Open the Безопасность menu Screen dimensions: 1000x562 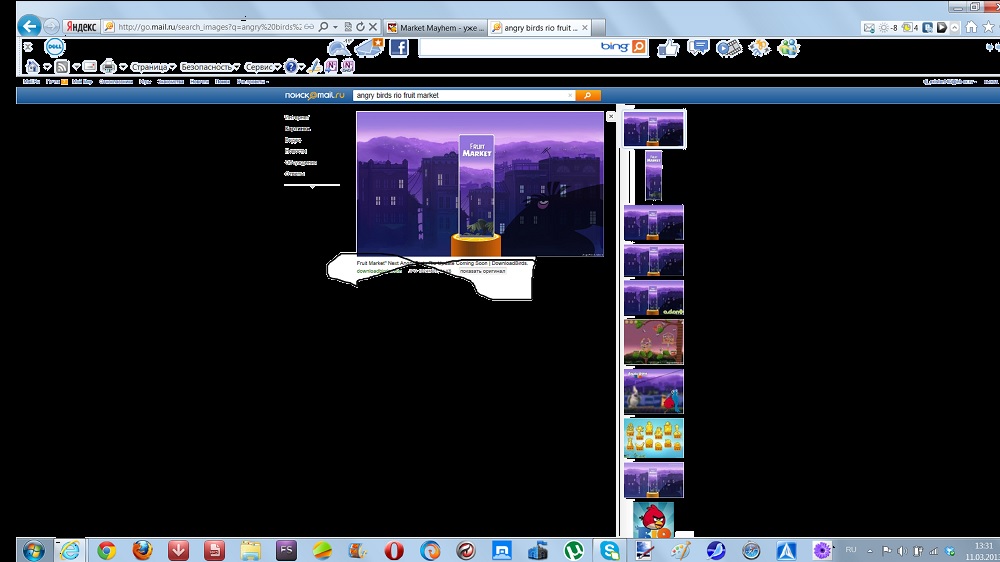click(210, 67)
